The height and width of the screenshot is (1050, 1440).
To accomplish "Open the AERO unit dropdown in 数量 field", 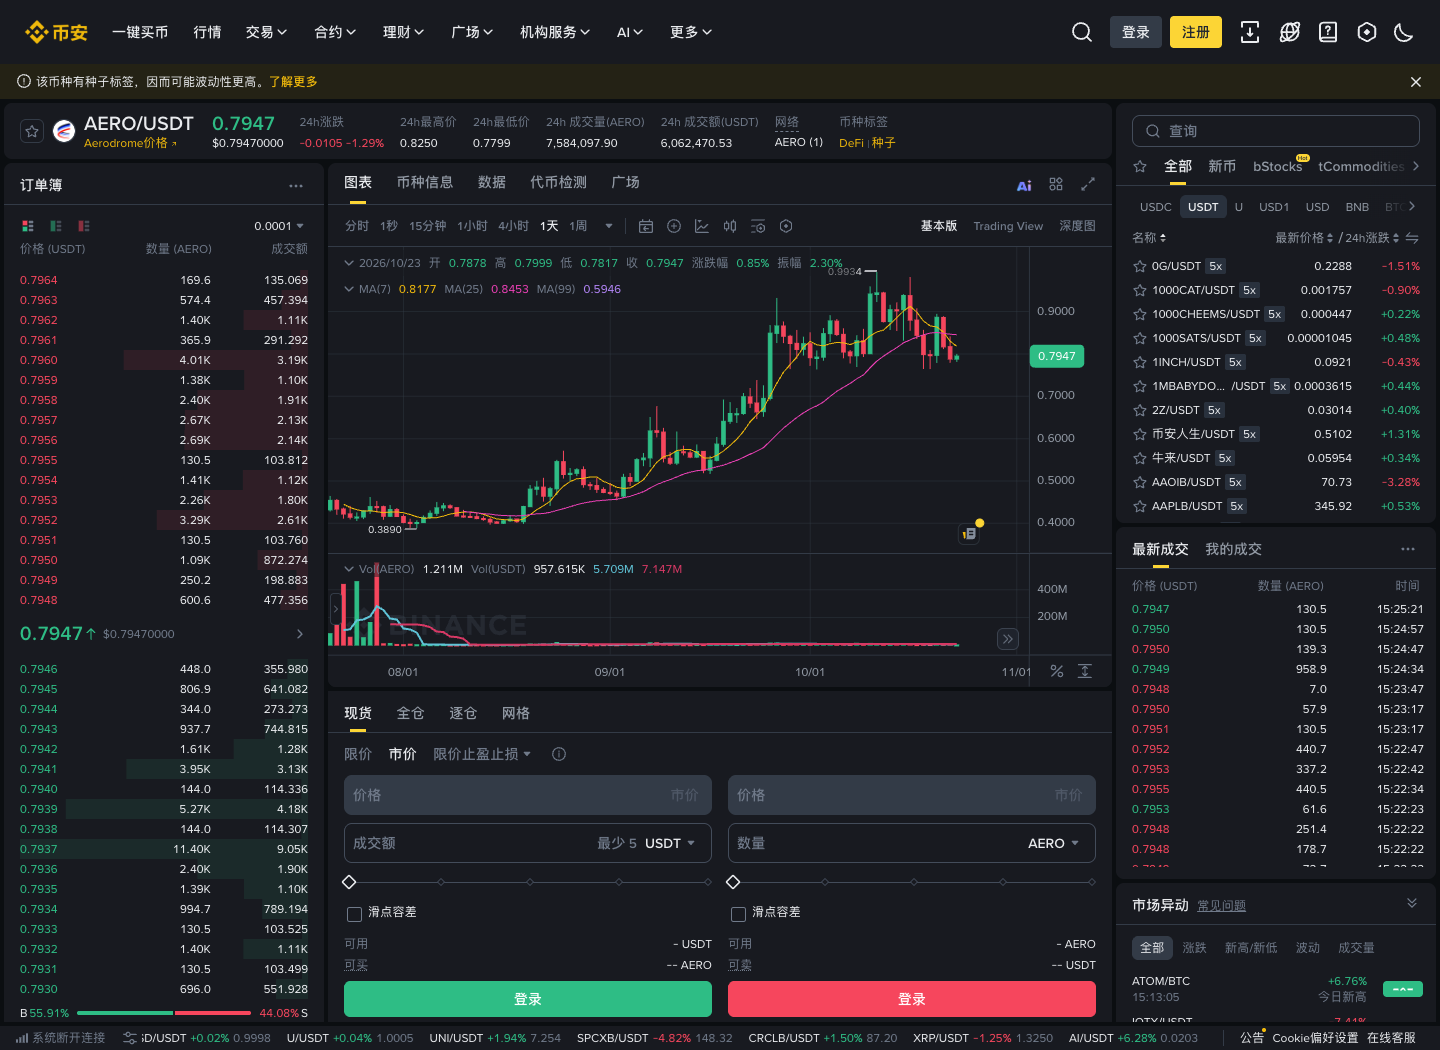I will tap(1054, 843).
